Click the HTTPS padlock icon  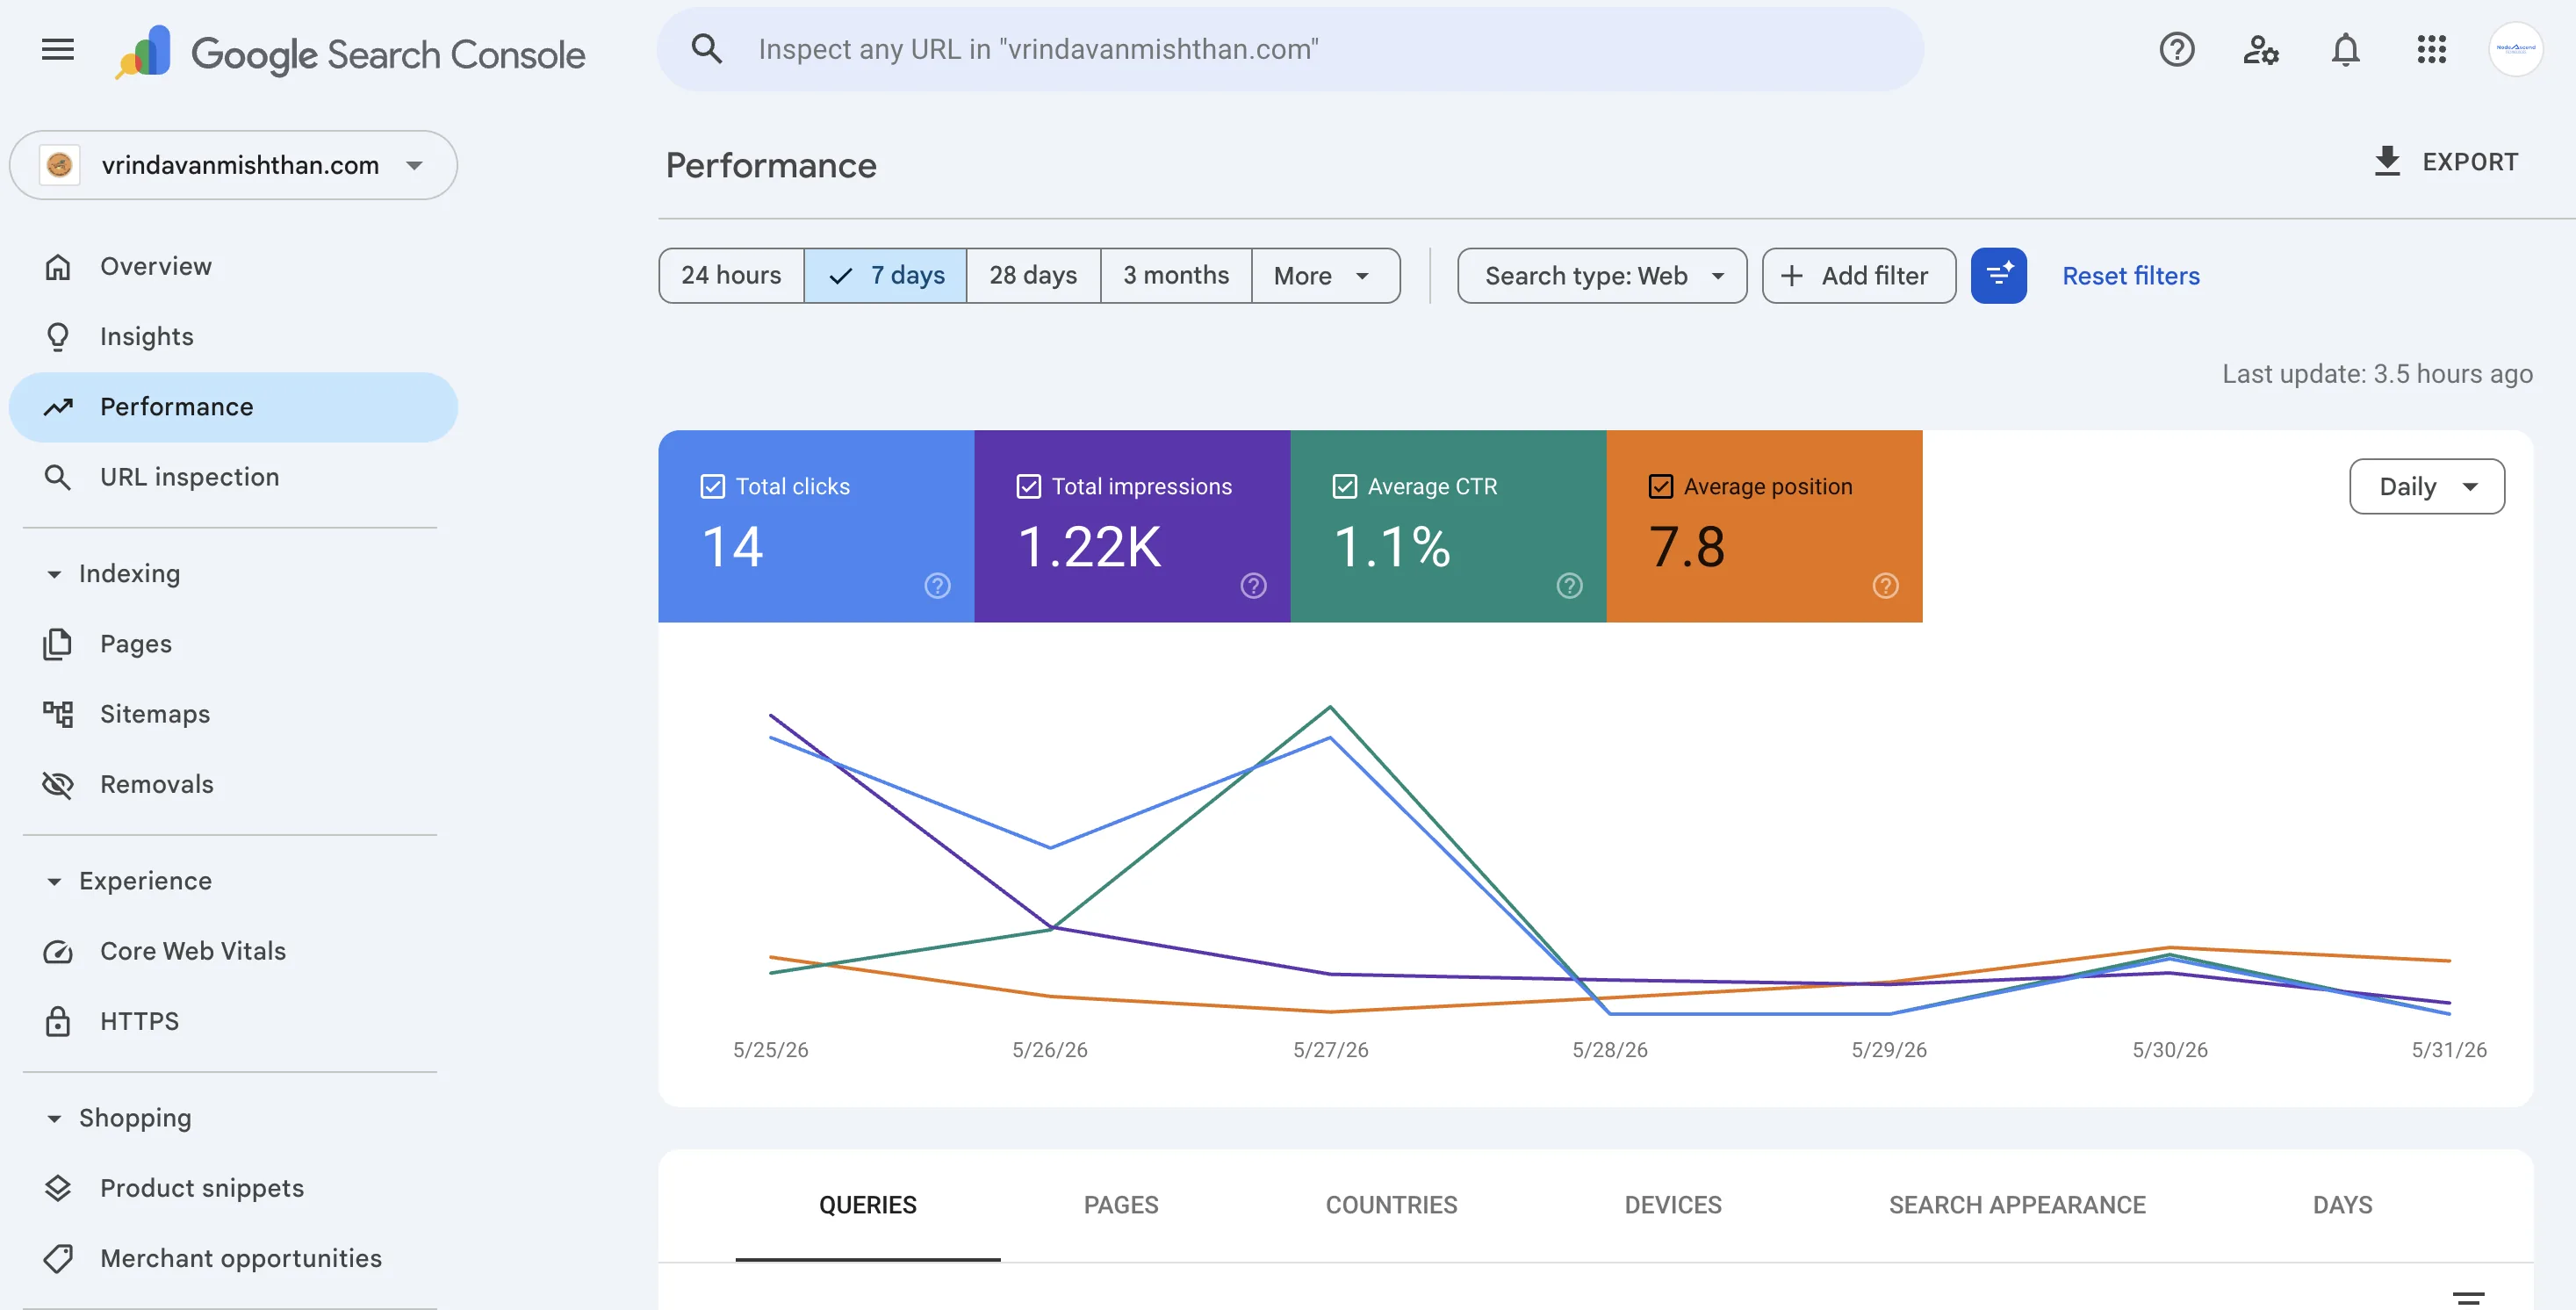58,1022
